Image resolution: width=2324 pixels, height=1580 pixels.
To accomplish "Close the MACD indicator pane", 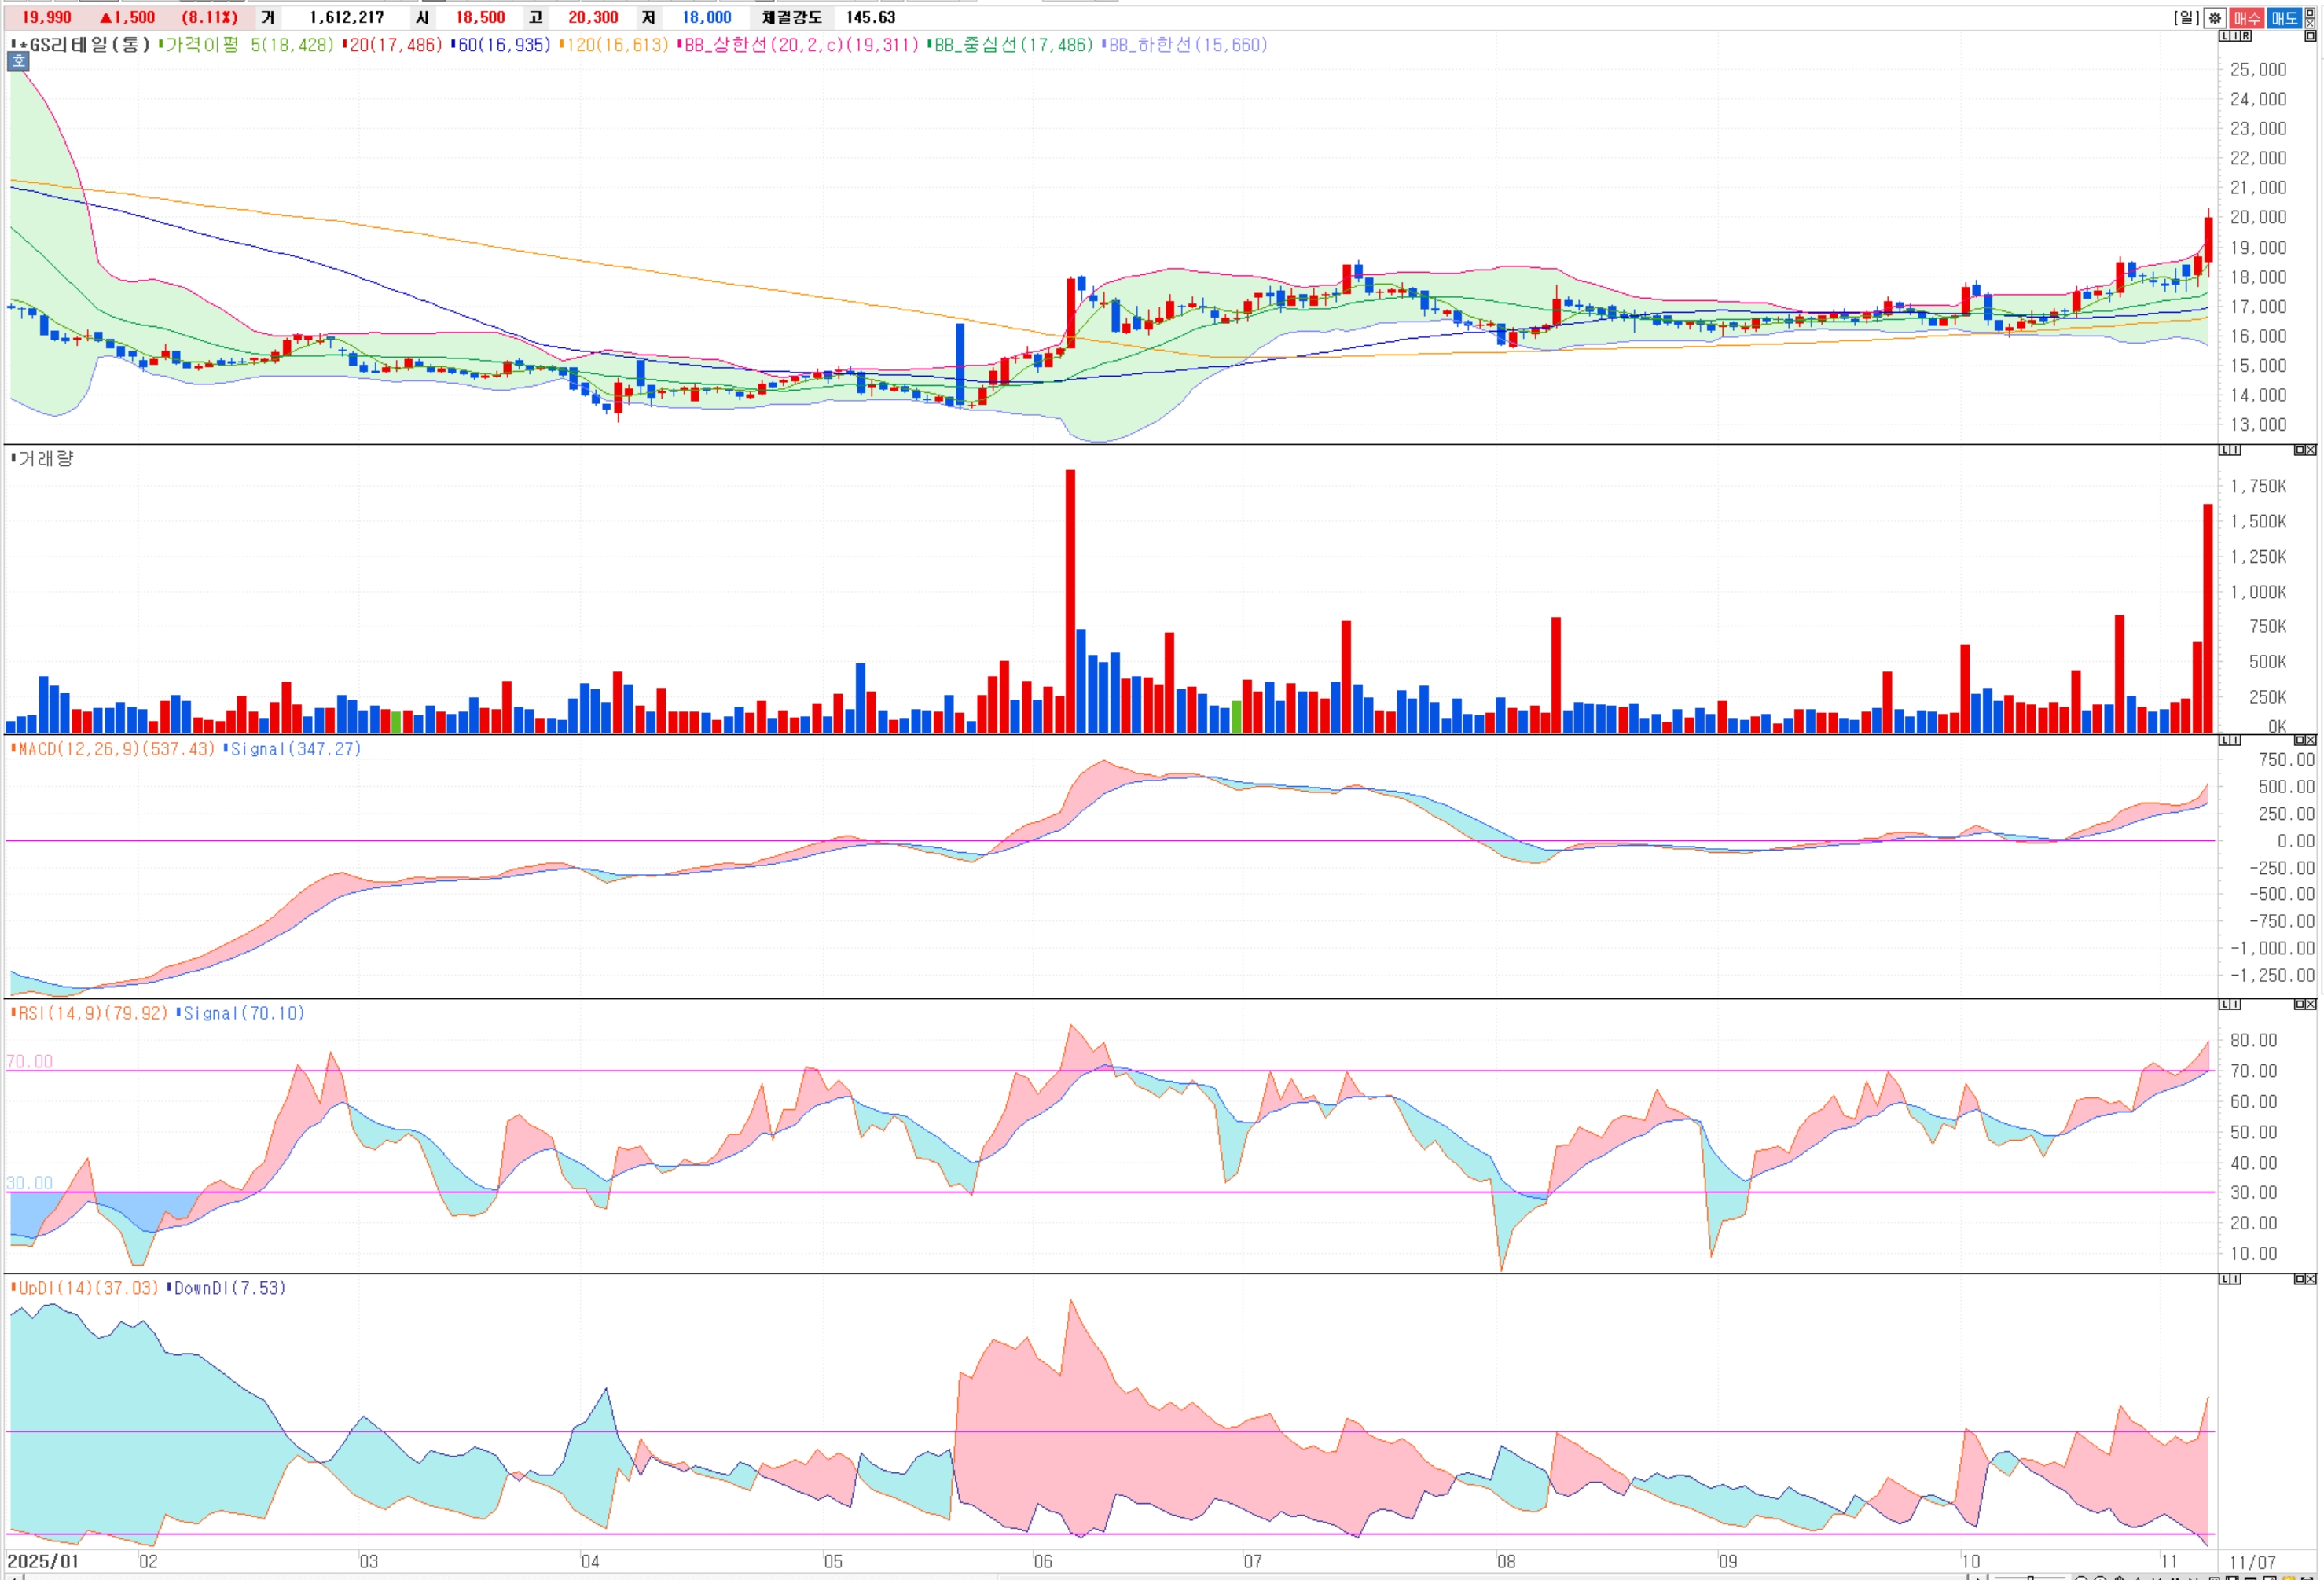I will click(x=2311, y=740).
